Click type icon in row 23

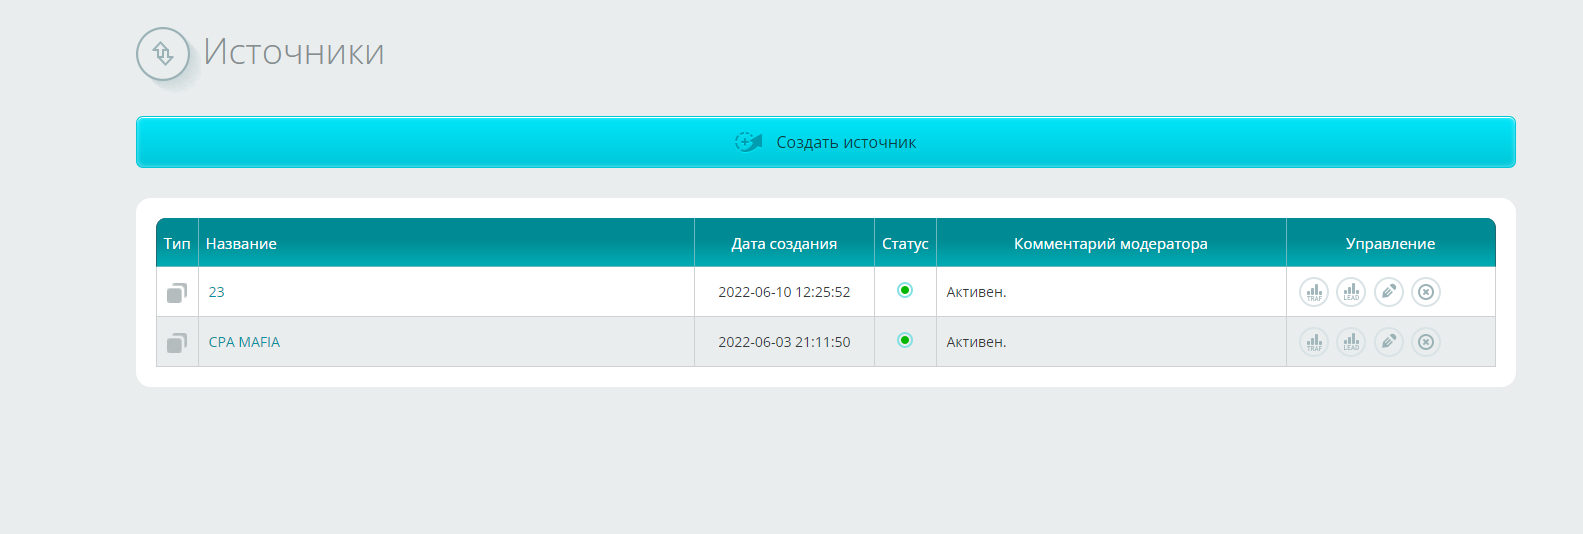[x=177, y=292]
